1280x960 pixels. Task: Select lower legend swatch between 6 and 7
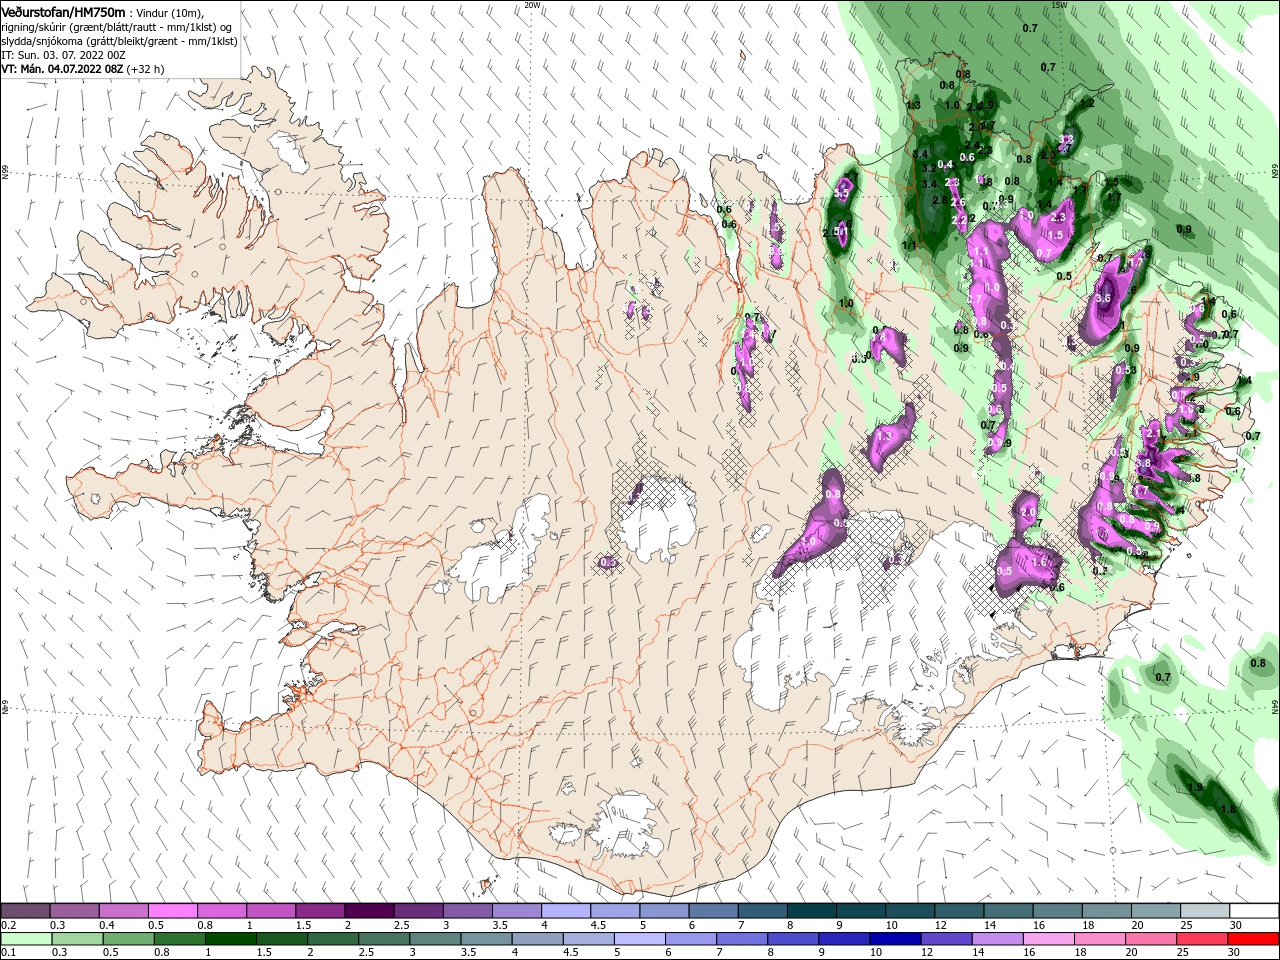click(x=690, y=939)
